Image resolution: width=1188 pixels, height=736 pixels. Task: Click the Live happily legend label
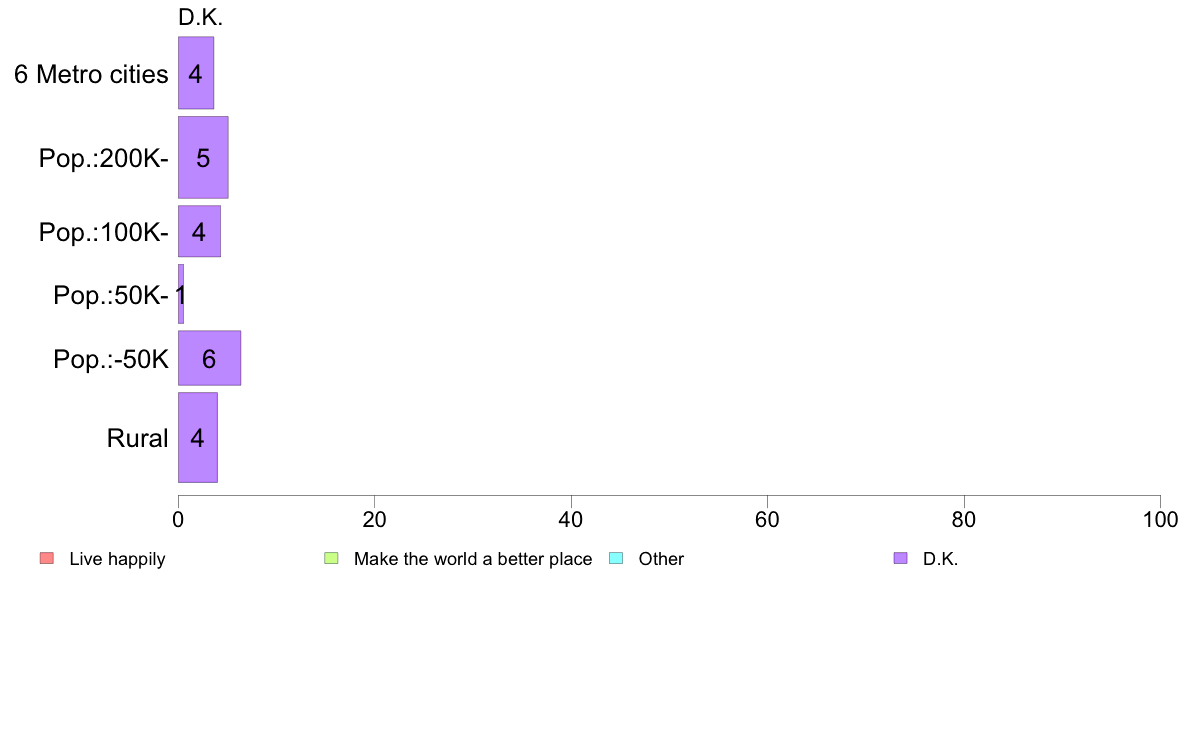[117, 559]
